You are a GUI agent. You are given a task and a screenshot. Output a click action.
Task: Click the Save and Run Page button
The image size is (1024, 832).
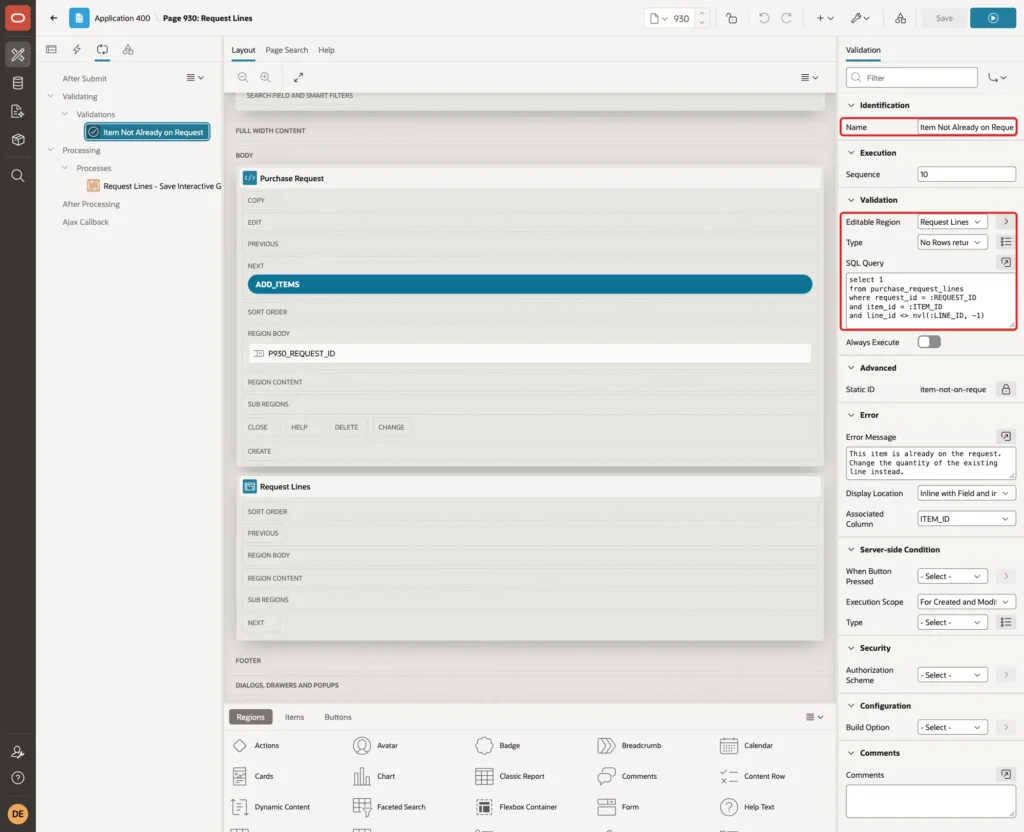[993, 18]
